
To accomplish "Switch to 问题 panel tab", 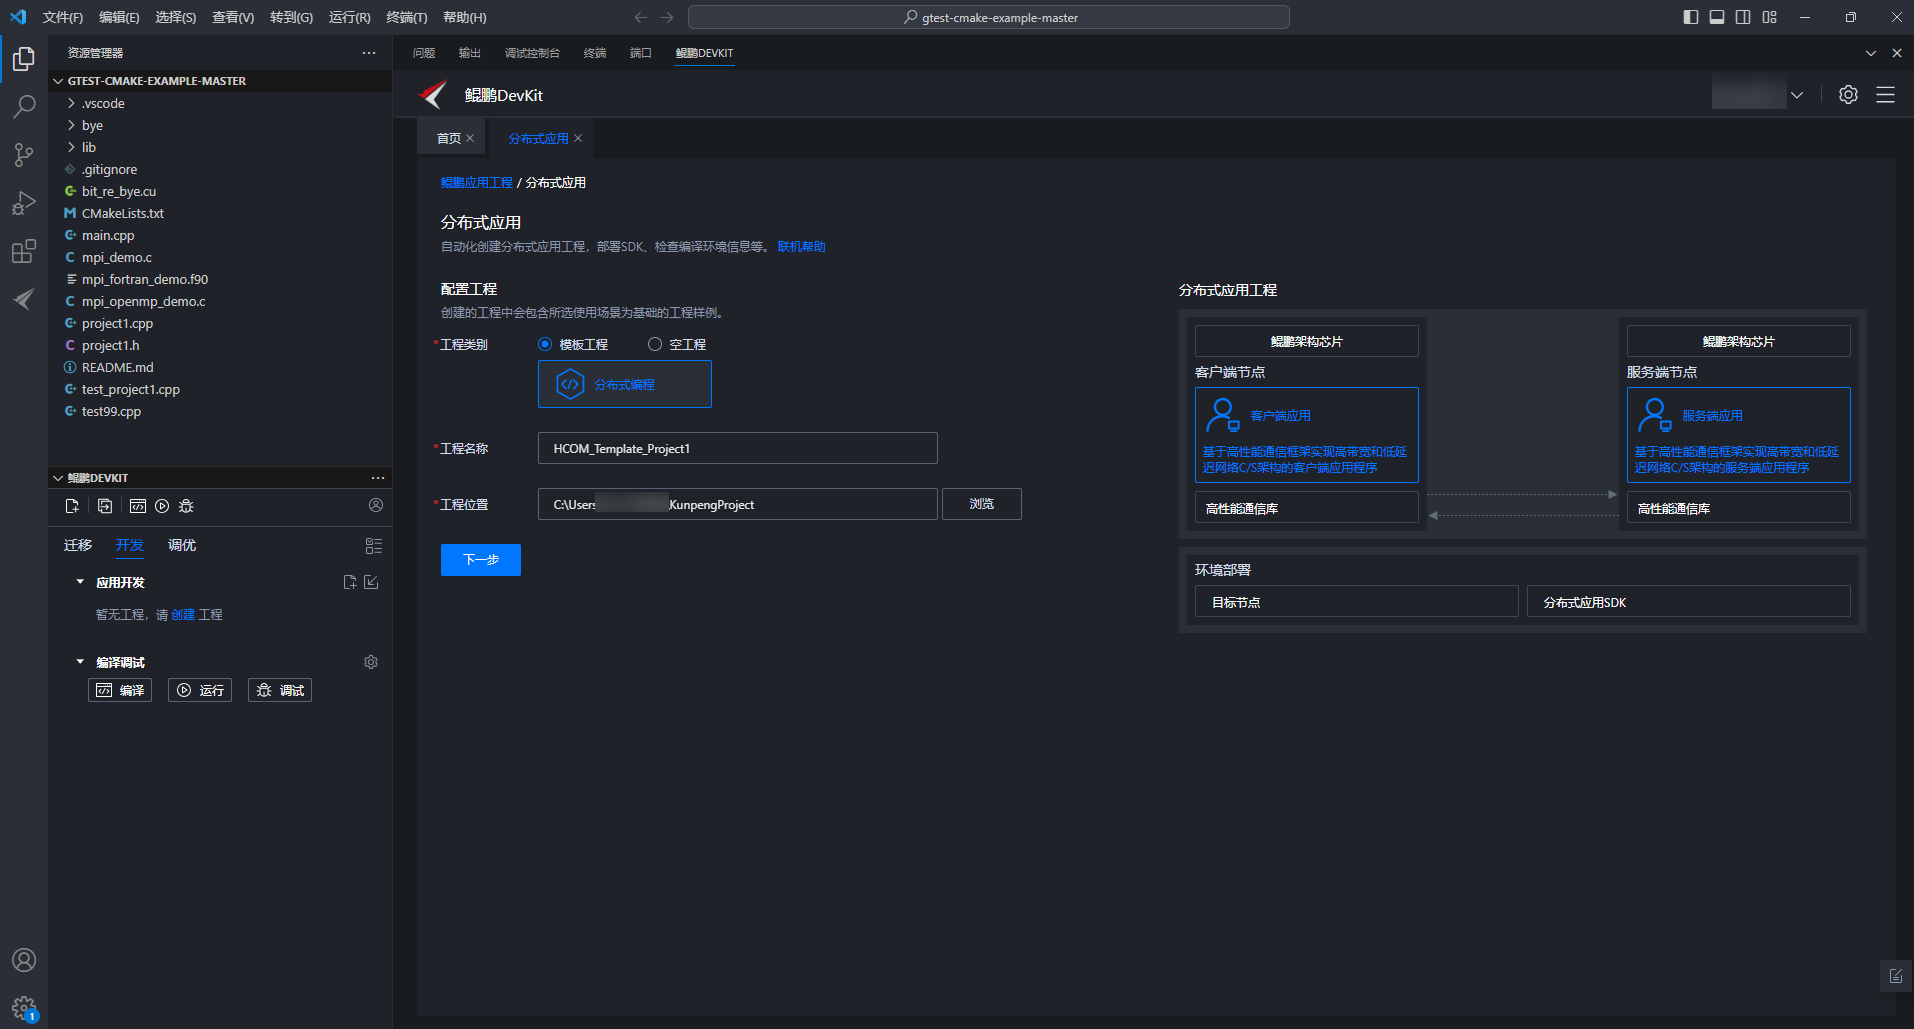I will click(424, 53).
